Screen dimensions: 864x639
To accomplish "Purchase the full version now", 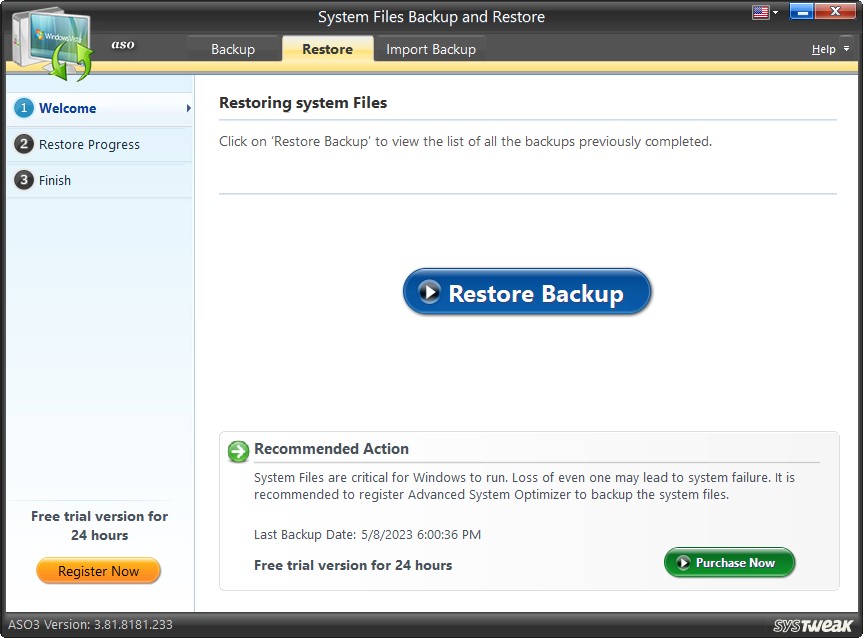I will (x=729, y=563).
